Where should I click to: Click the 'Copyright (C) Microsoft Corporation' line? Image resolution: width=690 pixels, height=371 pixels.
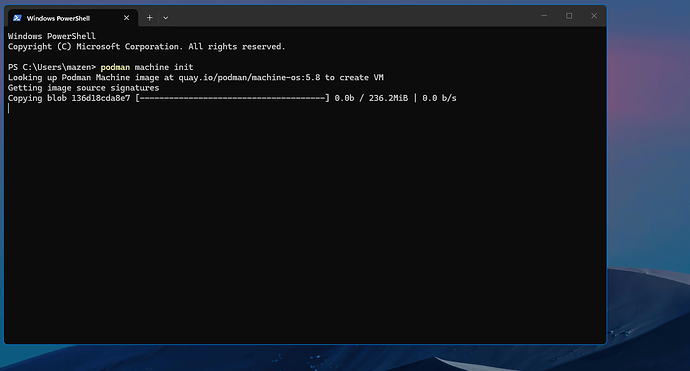(147, 47)
